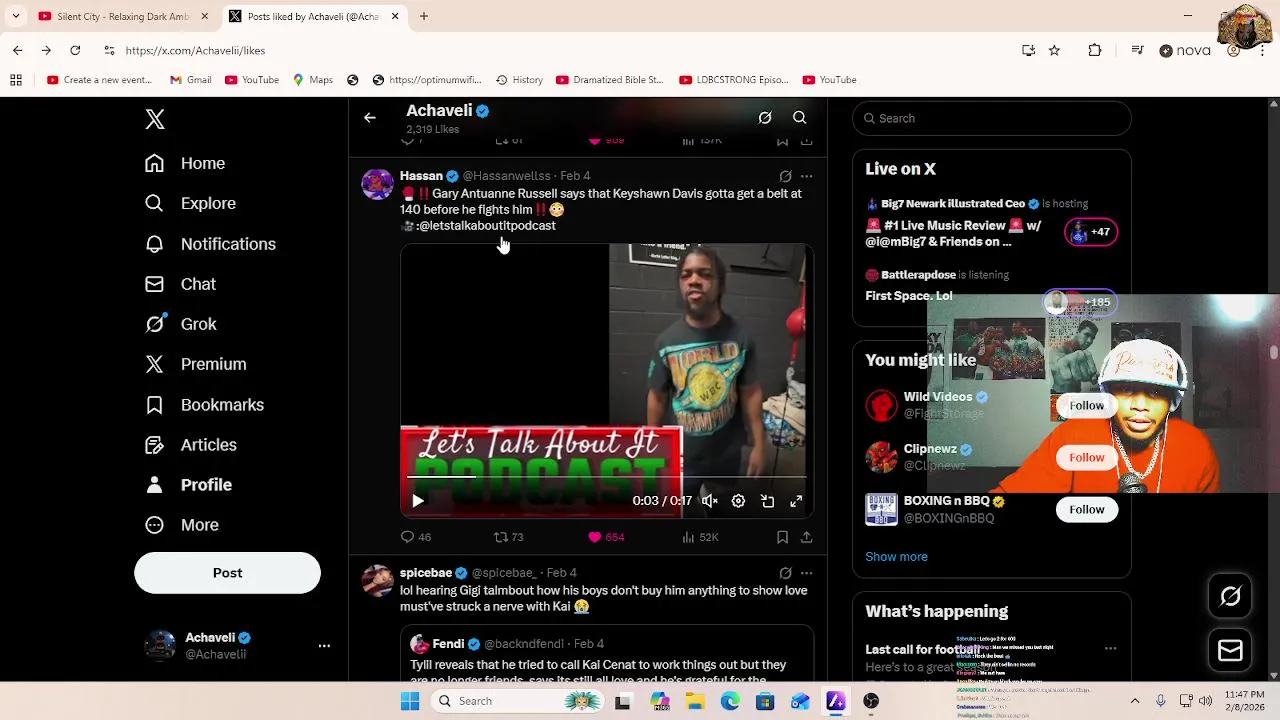The height and width of the screenshot is (720, 1280).
Task: Click the video progress bar
Action: coord(607,478)
